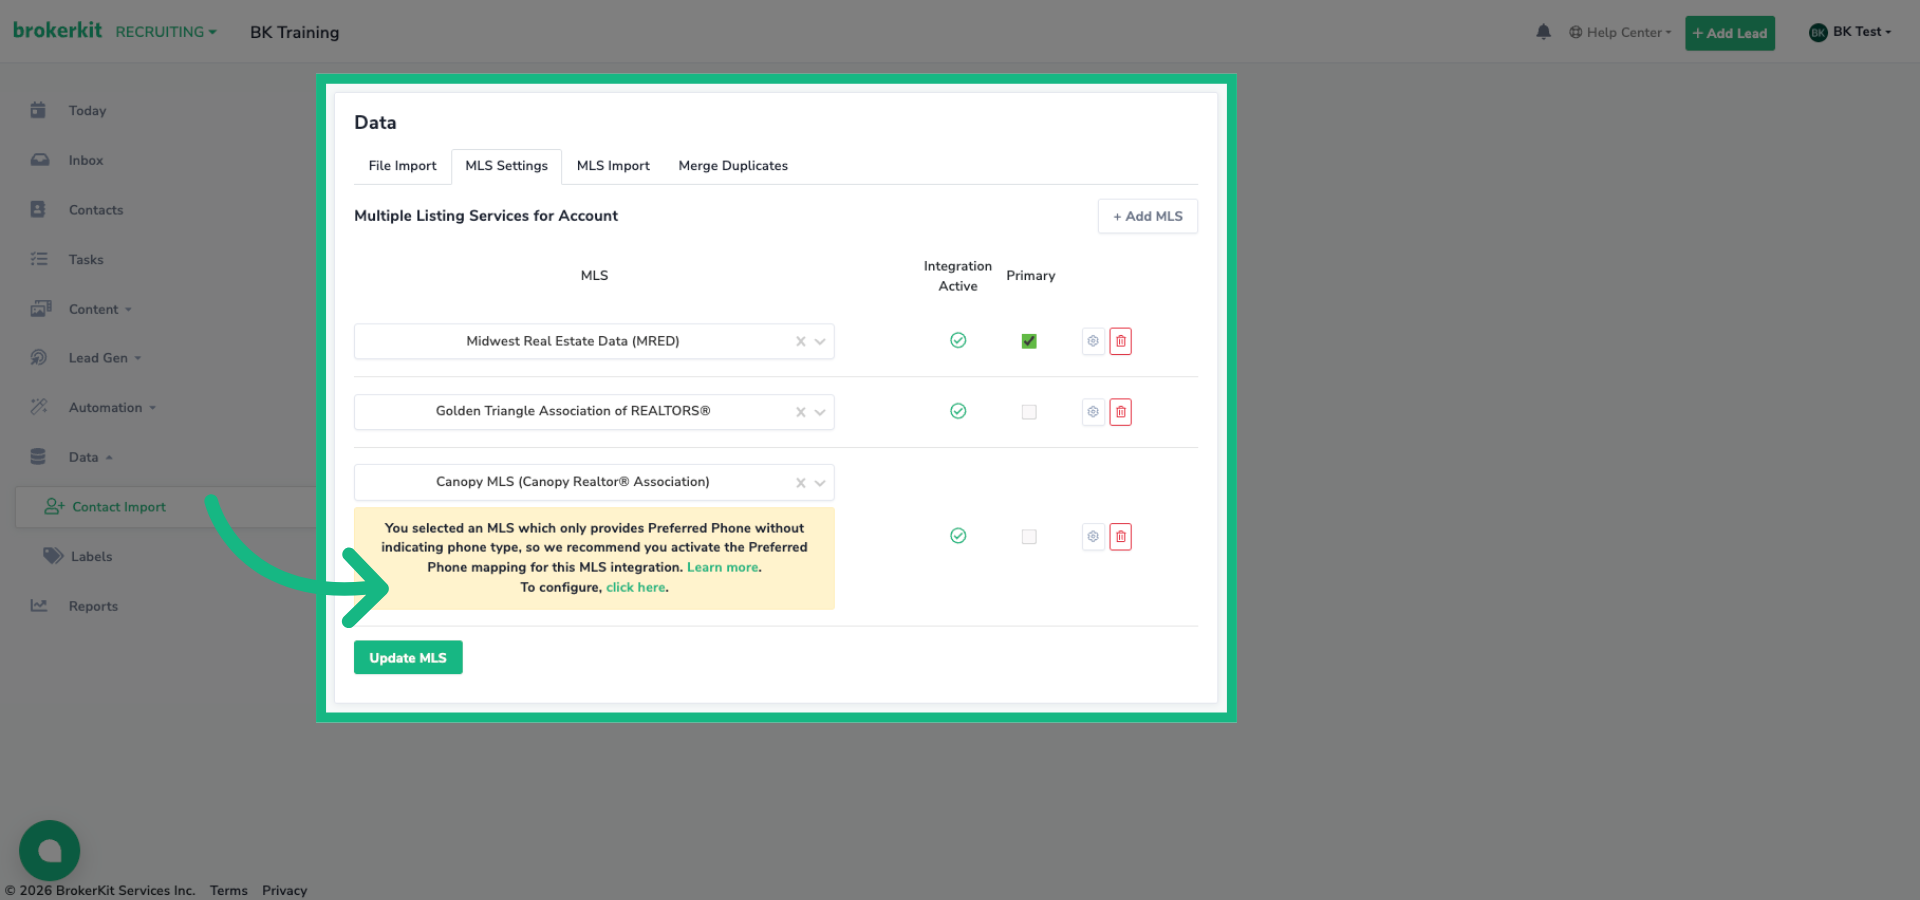Expand the MRED dropdown chevron
The height and width of the screenshot is (900, 1920).
click(820, 342)
